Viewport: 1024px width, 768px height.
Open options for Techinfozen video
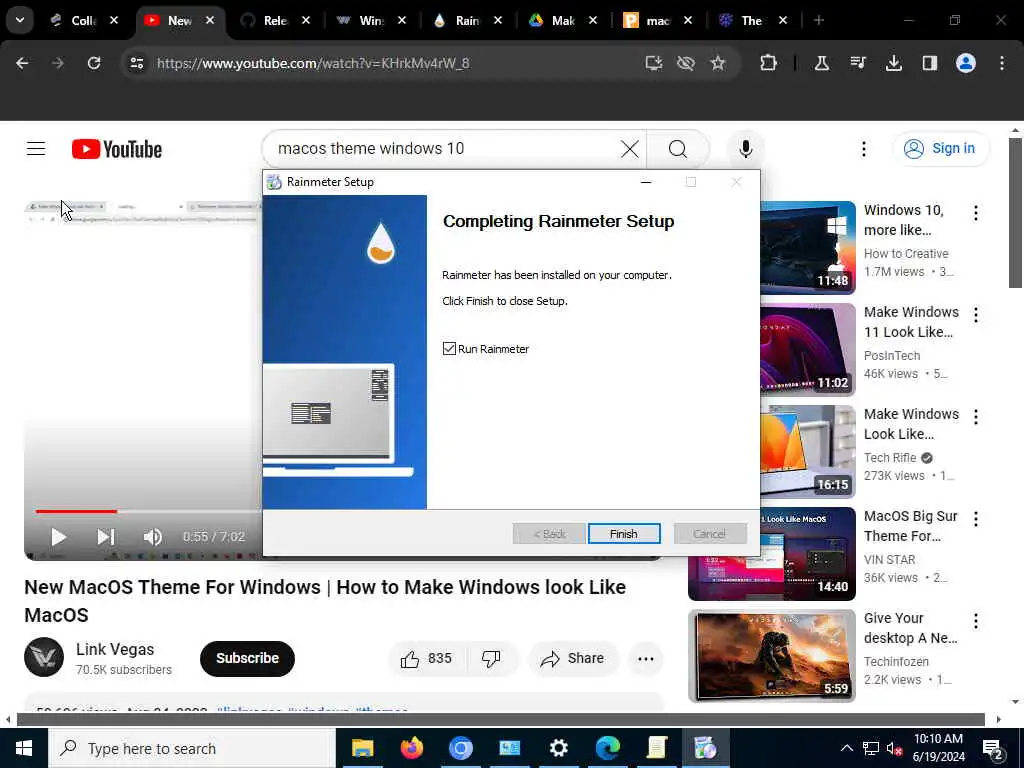(x=976, y=620)
